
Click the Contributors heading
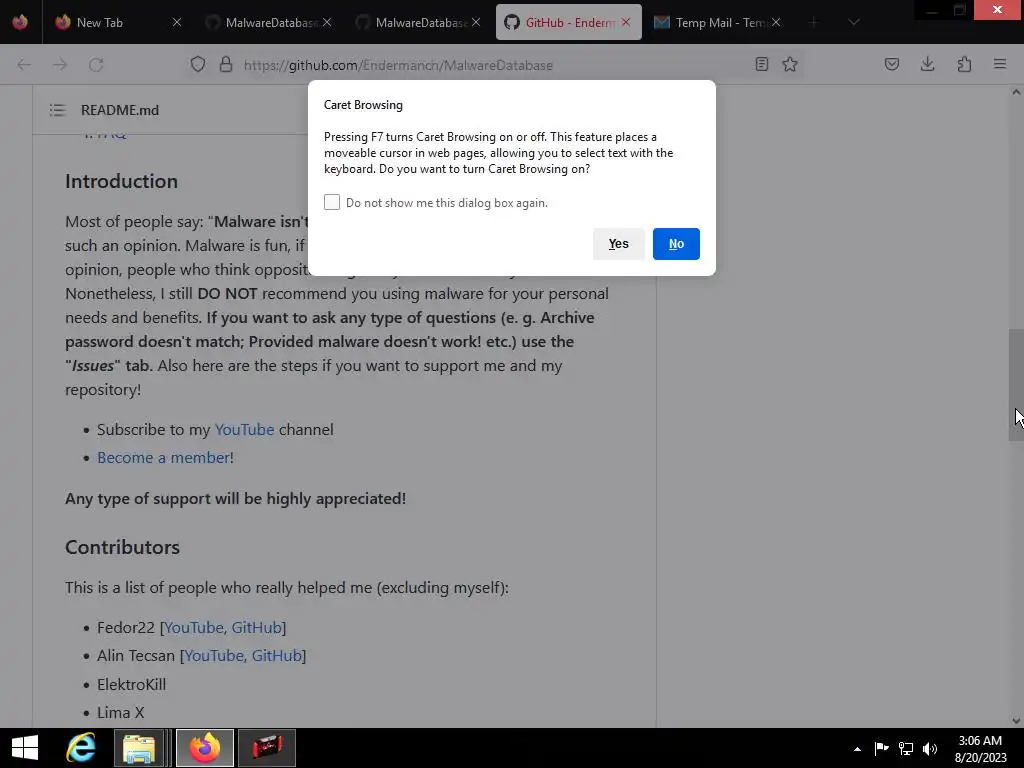point(122,547)
